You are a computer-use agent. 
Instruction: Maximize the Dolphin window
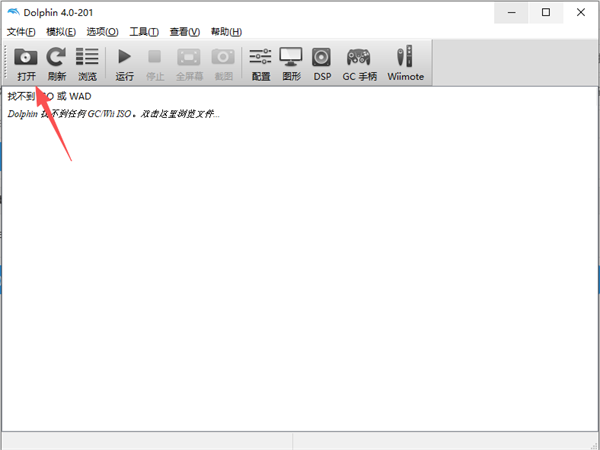tap(546, 12)
